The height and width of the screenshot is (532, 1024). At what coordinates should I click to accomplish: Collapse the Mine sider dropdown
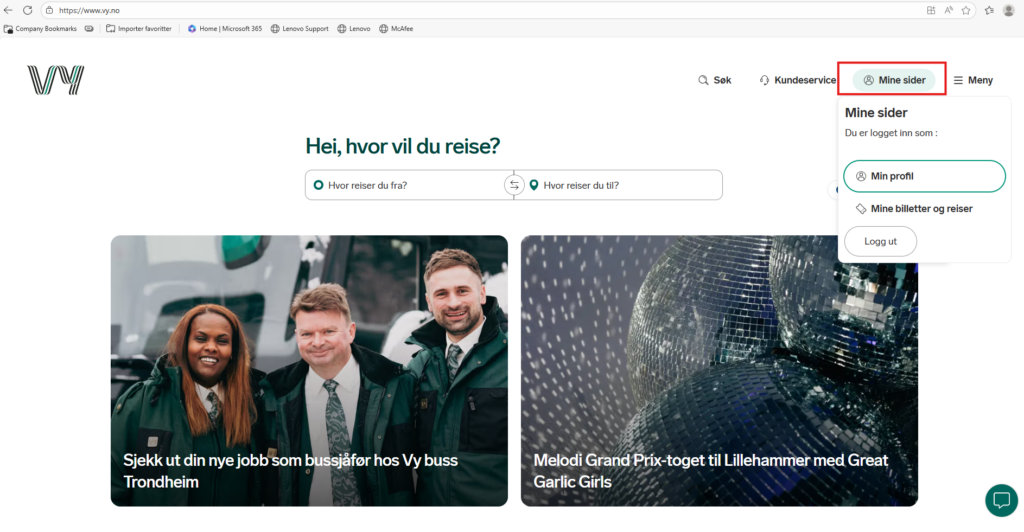(x=894, y=80)
